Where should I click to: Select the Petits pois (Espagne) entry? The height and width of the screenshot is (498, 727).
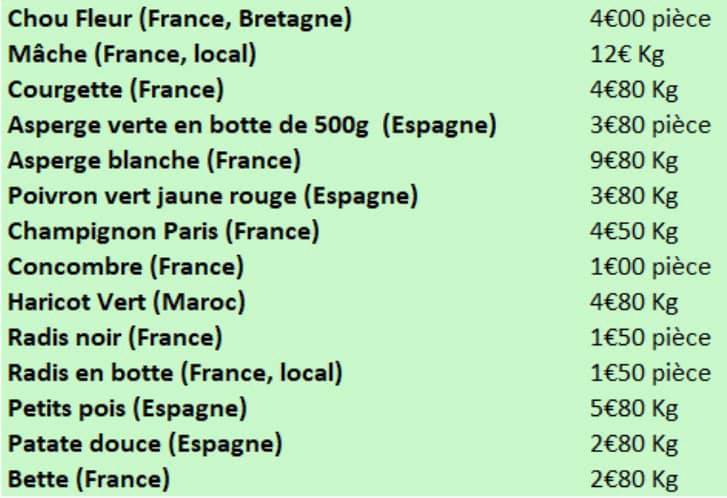[128, 409]
